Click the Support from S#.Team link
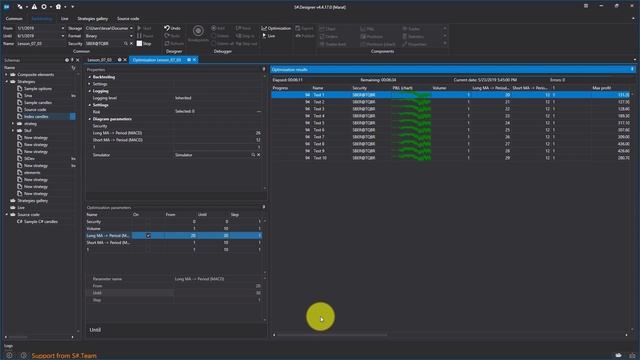The width and height of the screenshot is (640, 360). click(x=64, y=356)
